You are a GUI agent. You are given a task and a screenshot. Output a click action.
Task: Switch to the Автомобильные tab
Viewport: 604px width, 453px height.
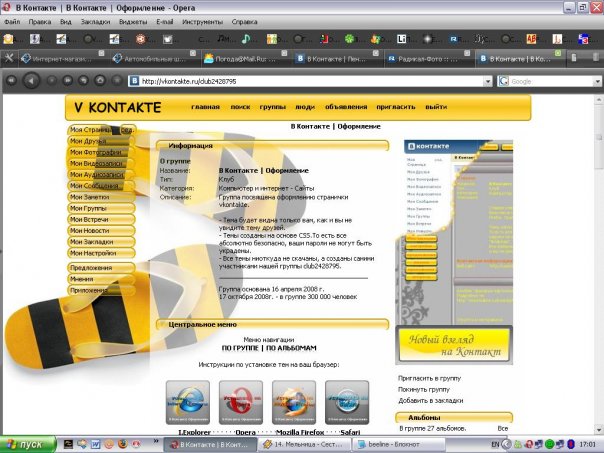coord(153,59)
